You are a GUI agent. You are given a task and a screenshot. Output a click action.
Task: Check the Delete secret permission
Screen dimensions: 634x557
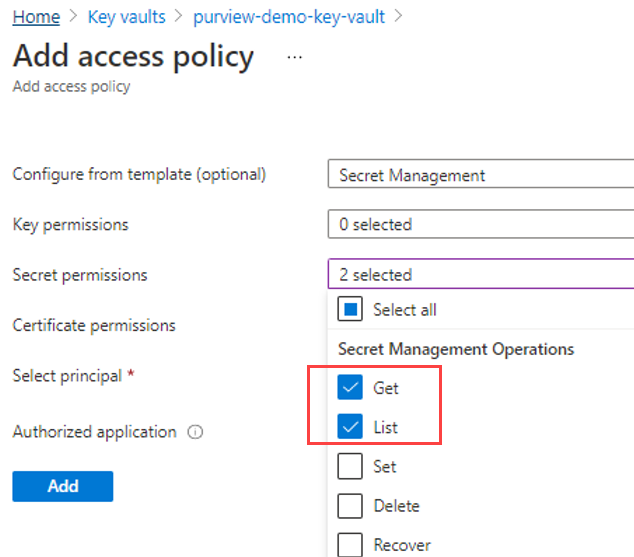coord(350,506)
